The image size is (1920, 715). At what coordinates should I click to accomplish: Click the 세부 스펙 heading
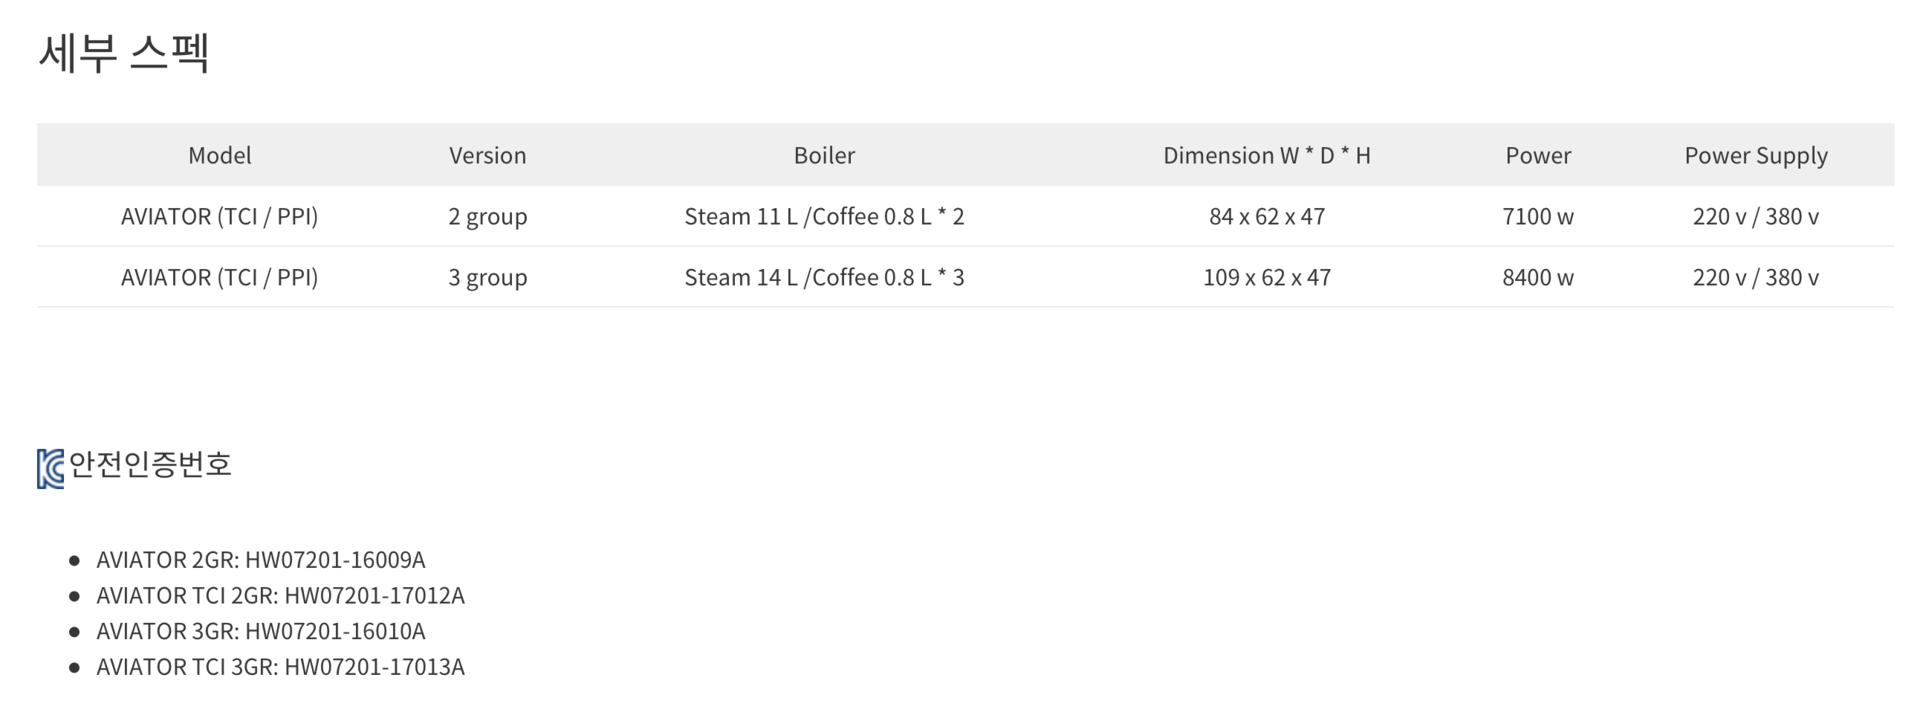click(x=124, y=53)
